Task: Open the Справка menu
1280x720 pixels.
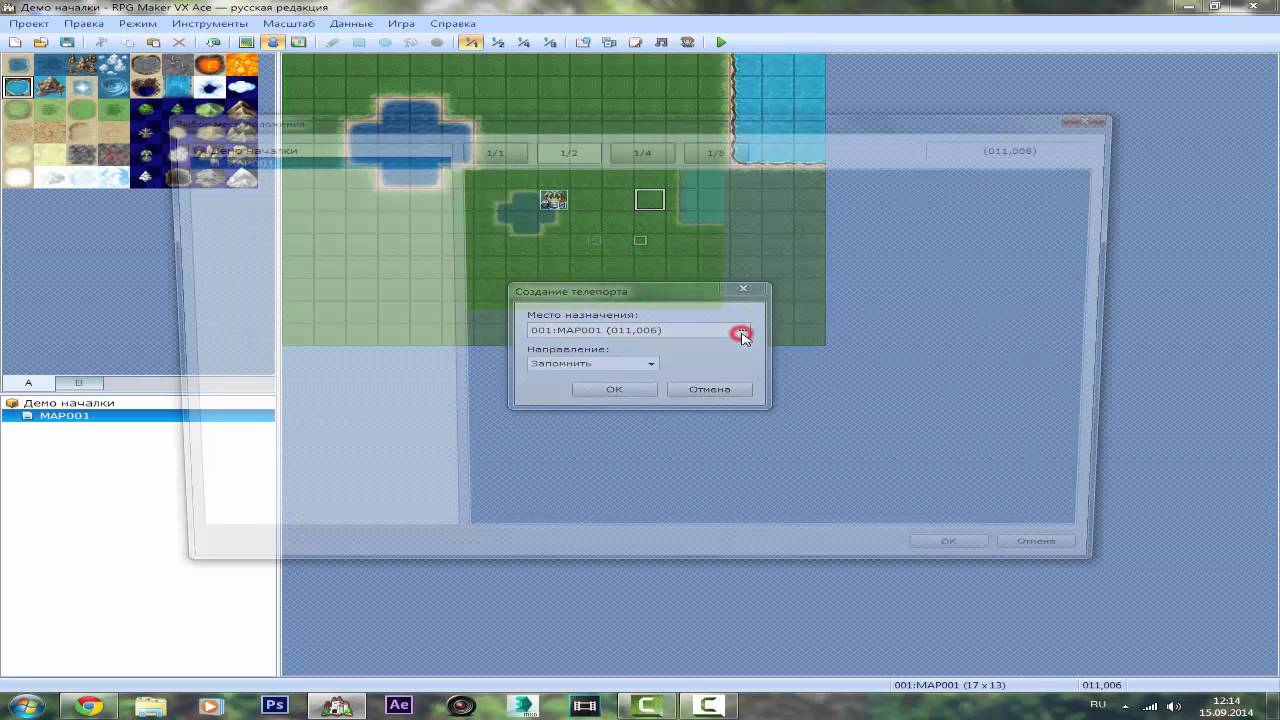Action: point(453,23)
